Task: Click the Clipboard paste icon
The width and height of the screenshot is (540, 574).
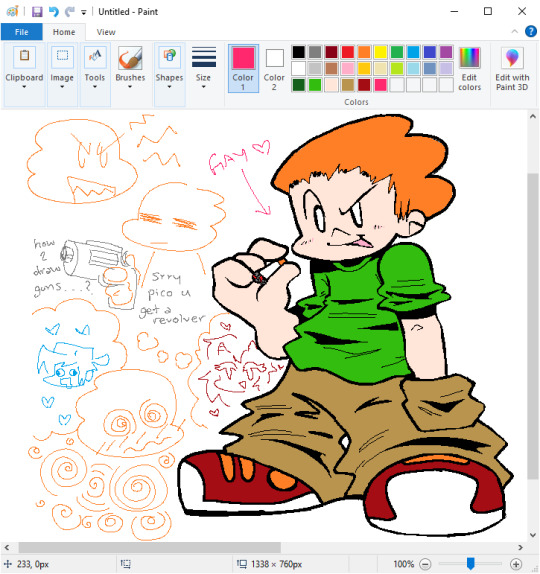Action: point(25,57)
